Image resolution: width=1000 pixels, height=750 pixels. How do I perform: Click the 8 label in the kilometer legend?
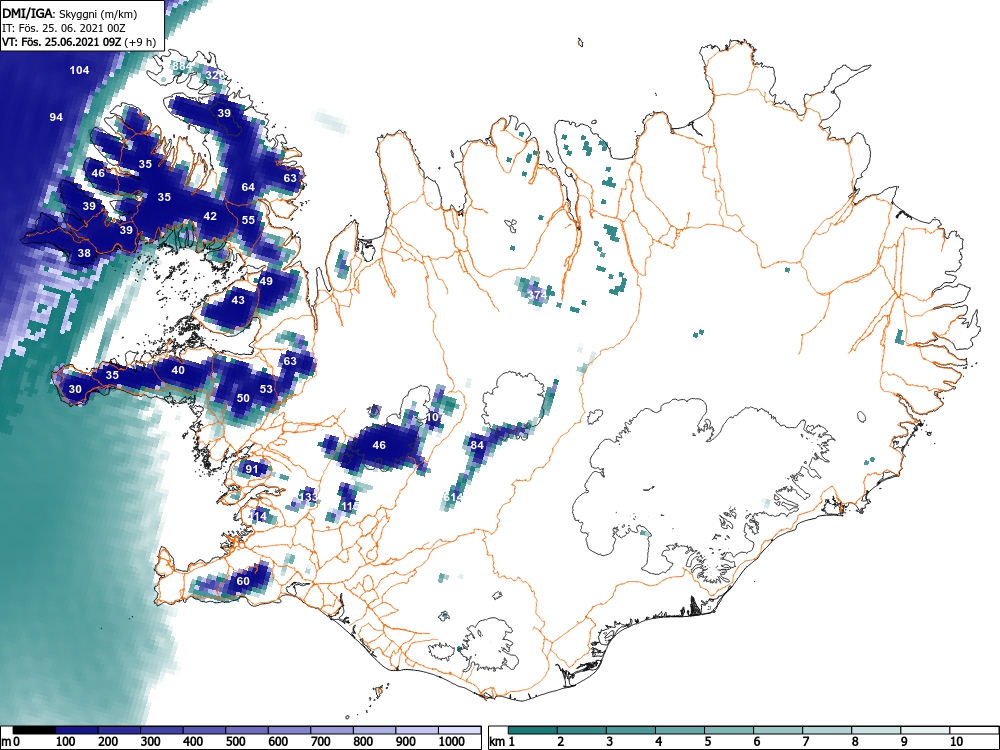(x=854, y=741)
